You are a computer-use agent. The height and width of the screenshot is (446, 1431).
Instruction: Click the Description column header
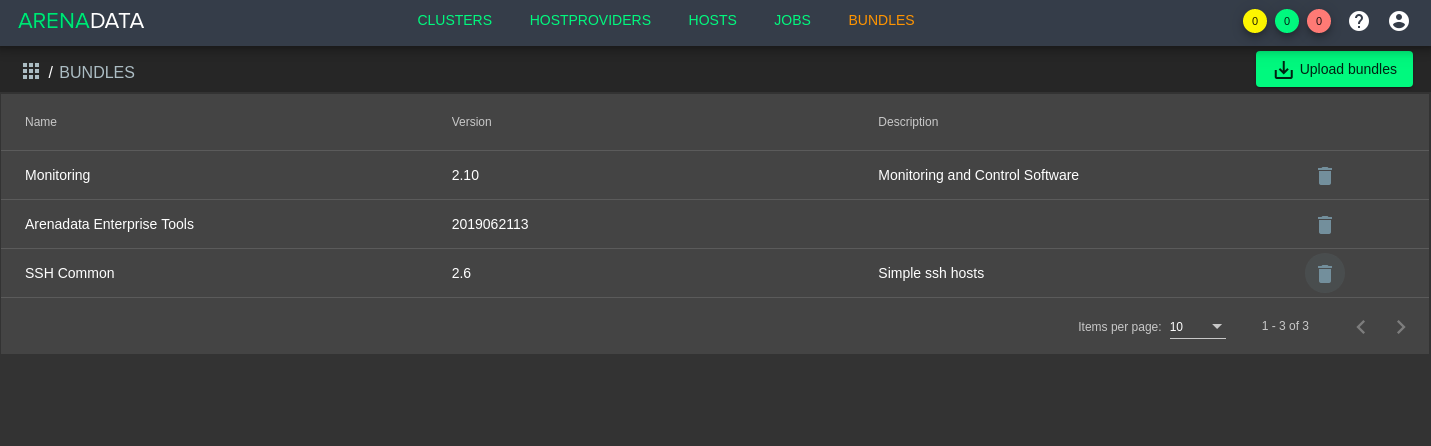(908, 122)
